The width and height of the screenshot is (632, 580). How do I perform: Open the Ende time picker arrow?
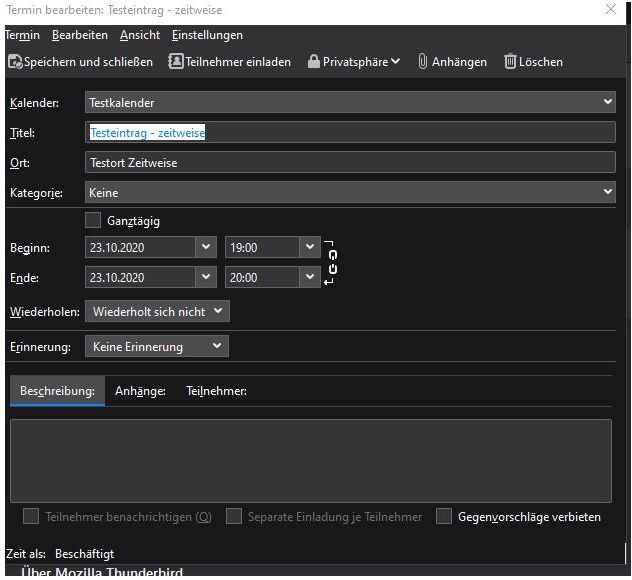[x=310, y=277]
